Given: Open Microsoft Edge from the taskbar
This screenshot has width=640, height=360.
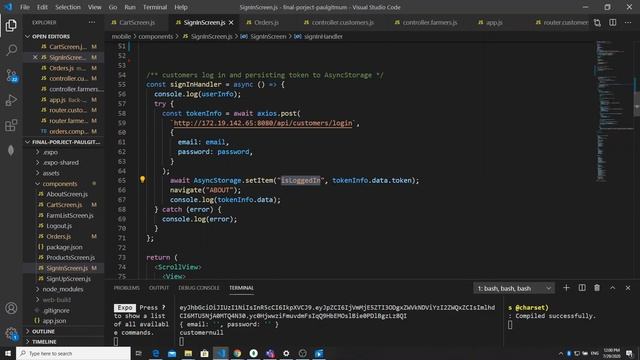Looking at the screenshot, I should [156, 353].
